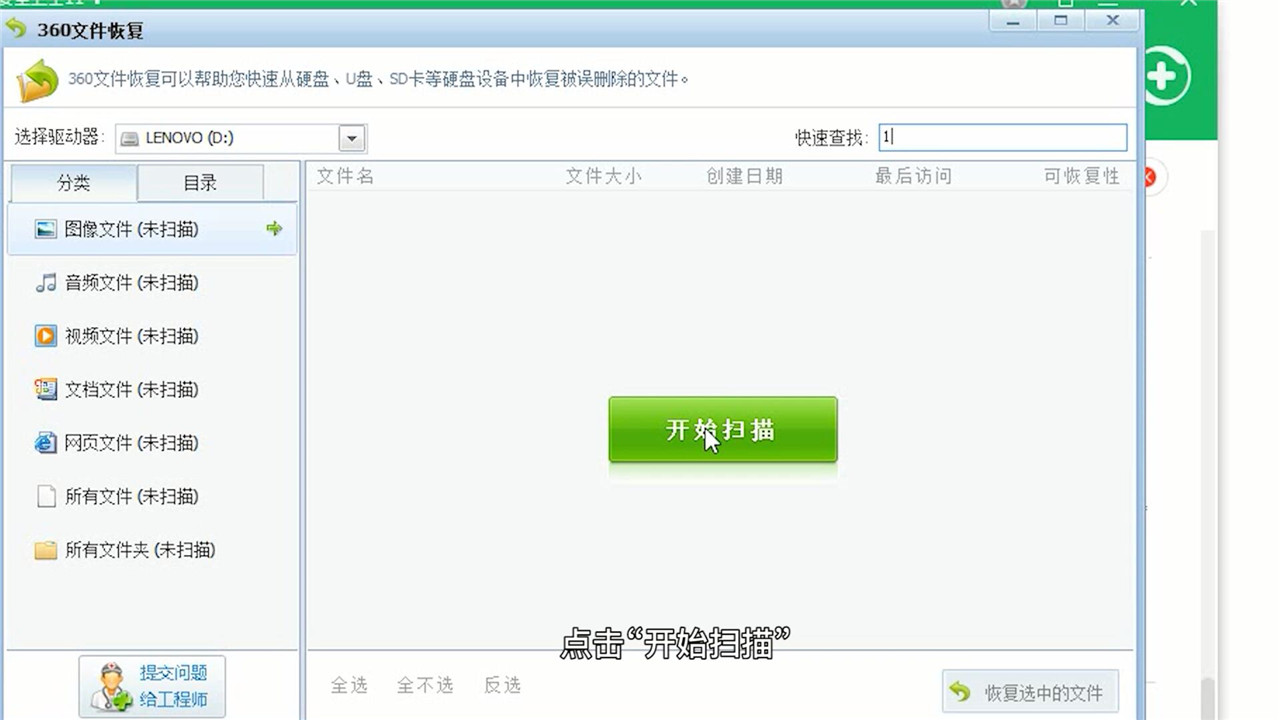Click the document files icon
Screen dimensions: 1280x720
[45, 389]
